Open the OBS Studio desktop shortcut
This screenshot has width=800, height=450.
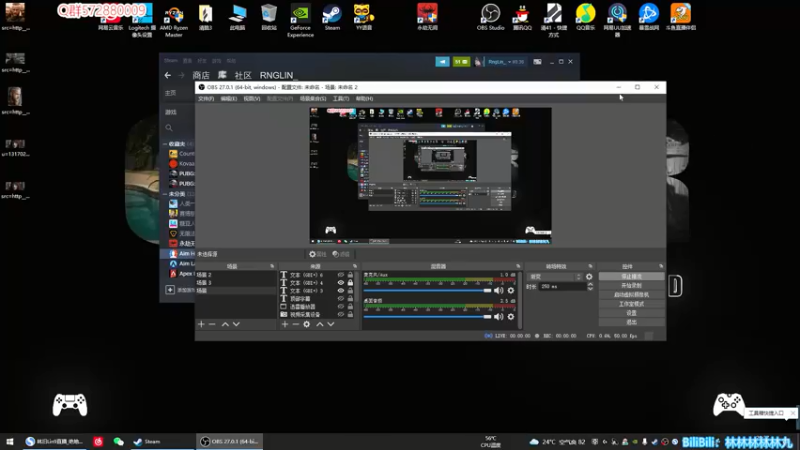[490, 17]
